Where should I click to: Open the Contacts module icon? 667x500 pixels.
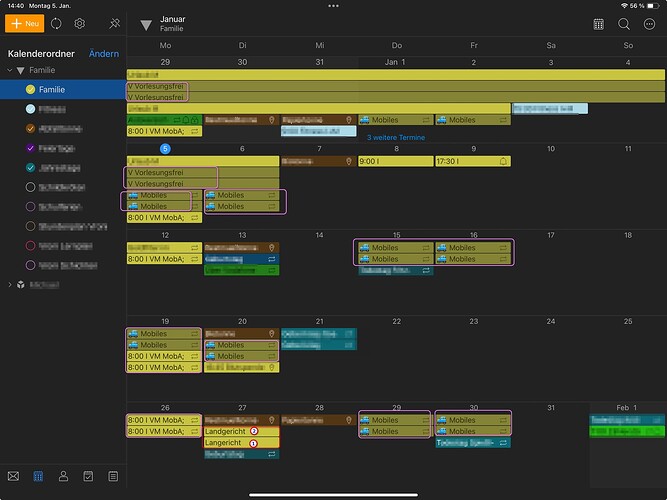(x=63, y=476)
